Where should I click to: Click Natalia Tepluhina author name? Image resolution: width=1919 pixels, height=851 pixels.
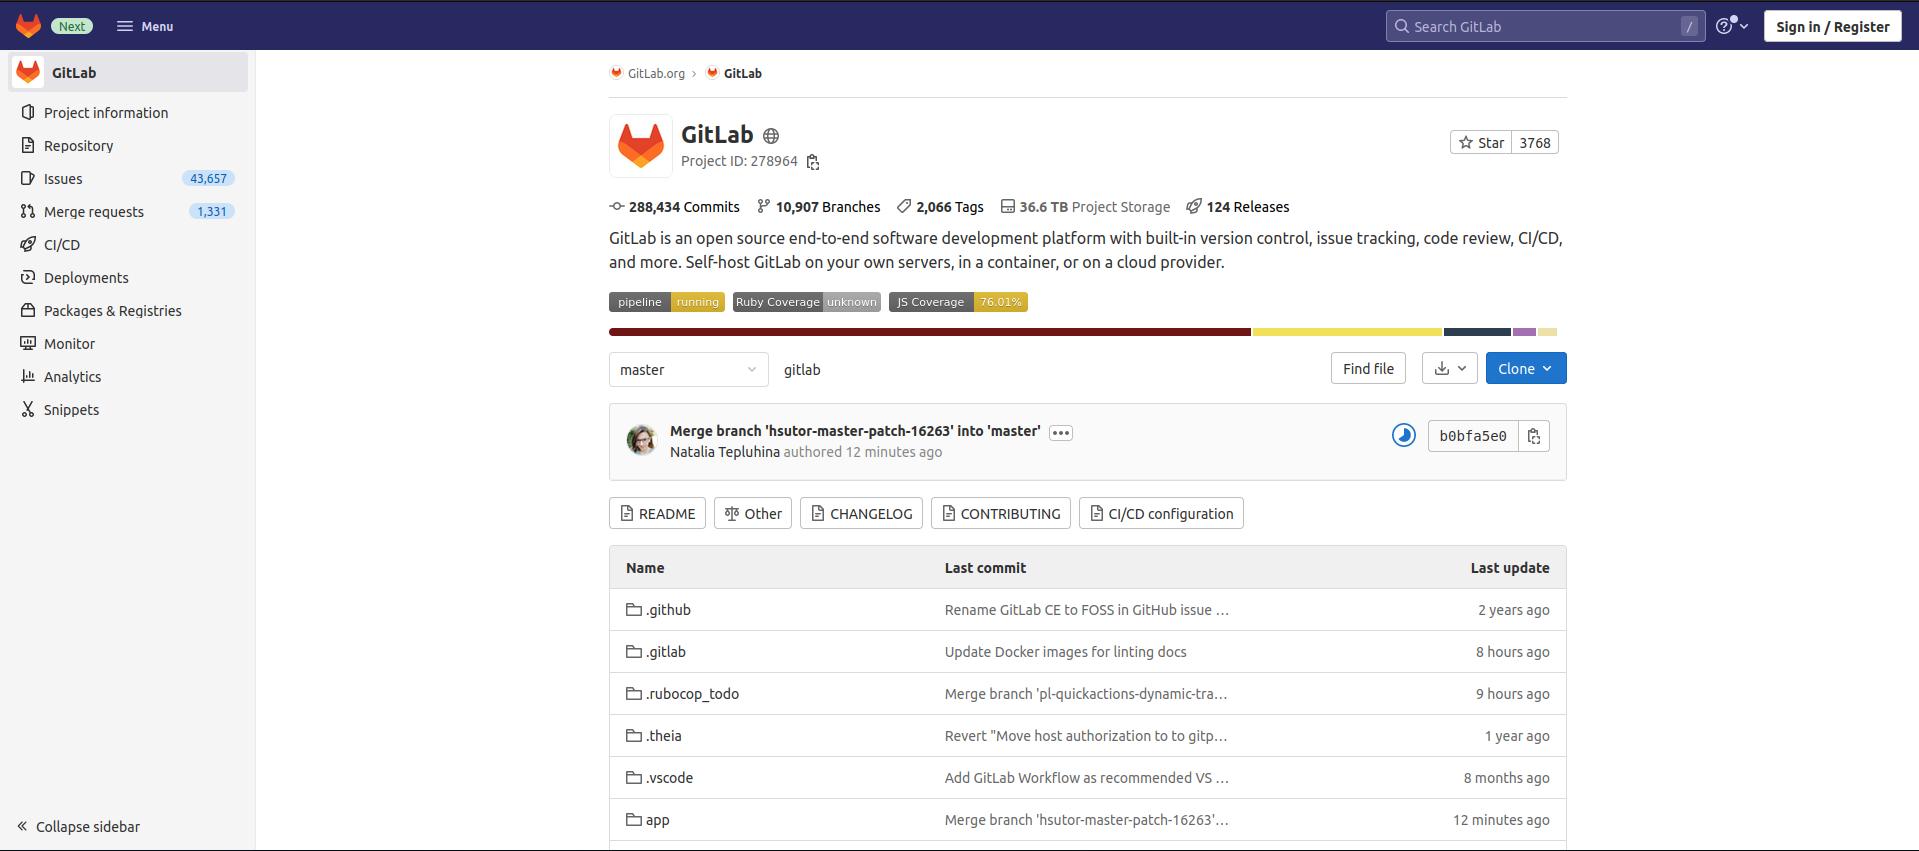725,452
